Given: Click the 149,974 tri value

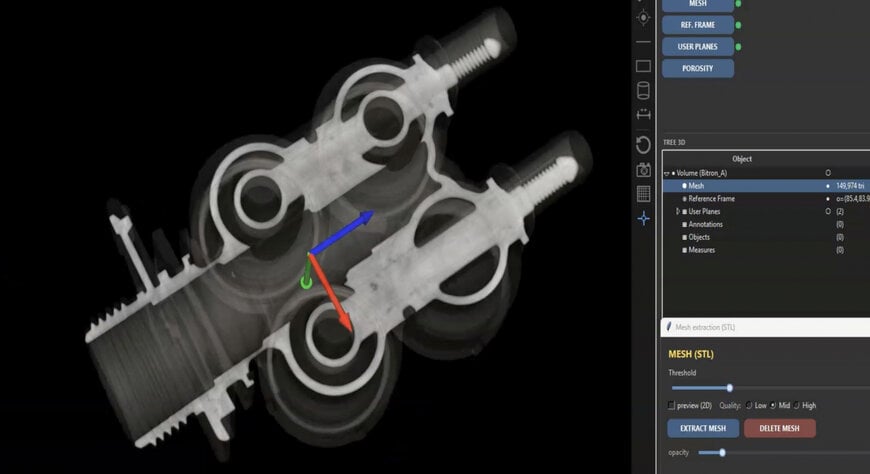Looking at the screenshot, I should coord(849,186).
